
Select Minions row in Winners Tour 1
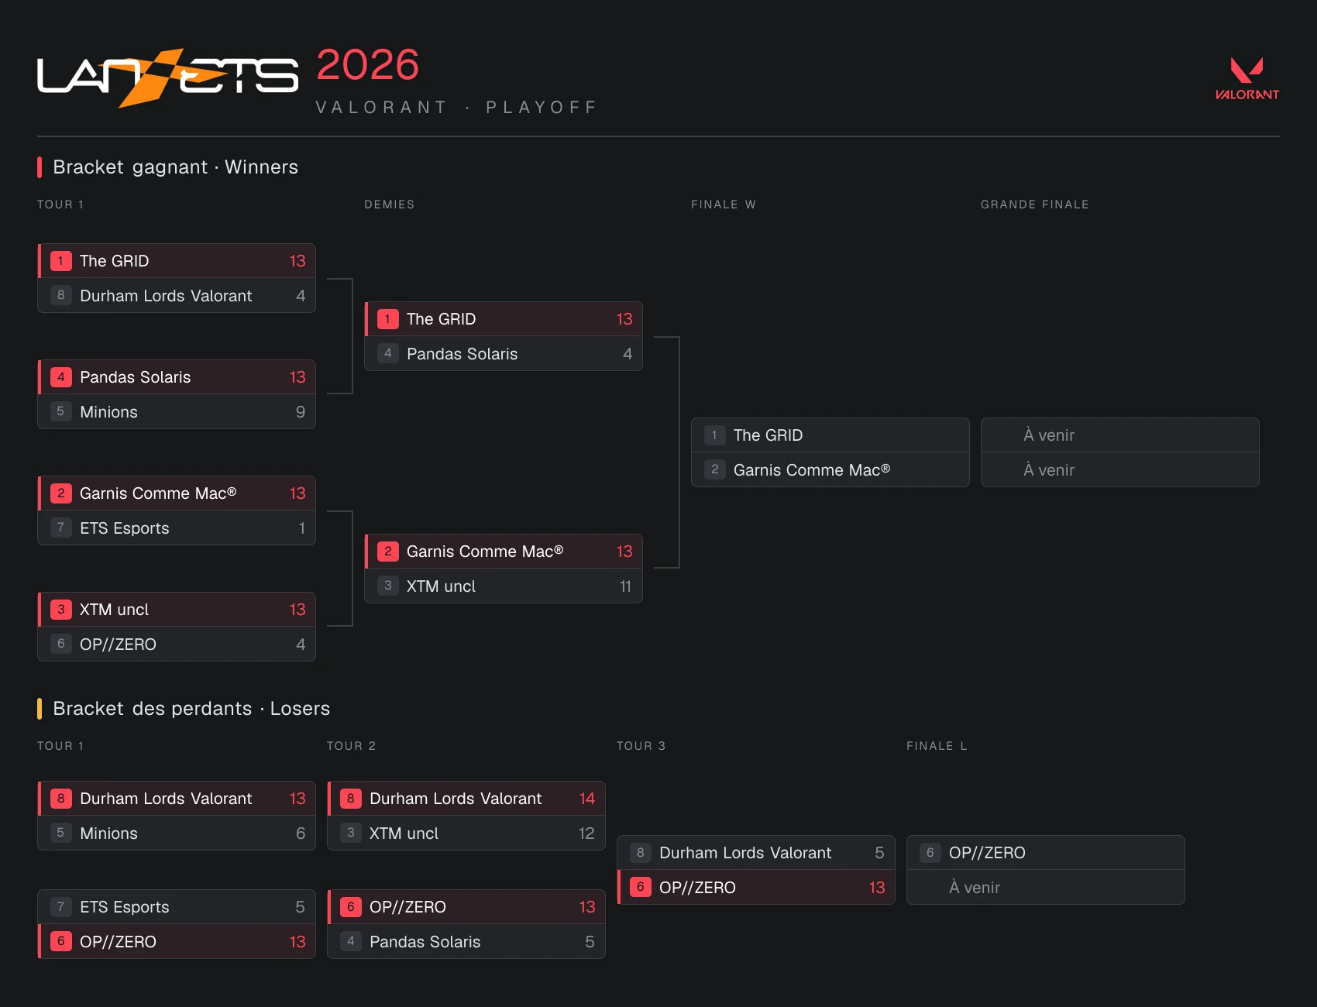coord(177,412)
